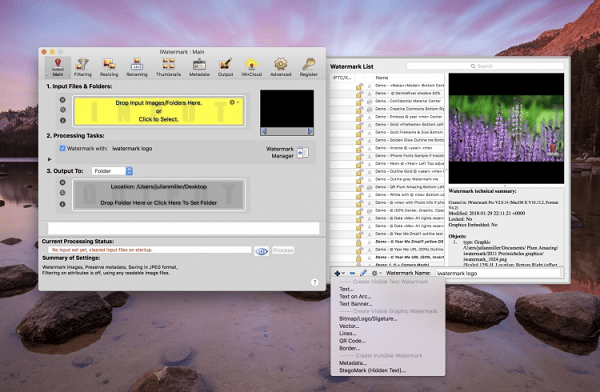Select Demo iPhone Fonts Sample row

tap(387, 156)
